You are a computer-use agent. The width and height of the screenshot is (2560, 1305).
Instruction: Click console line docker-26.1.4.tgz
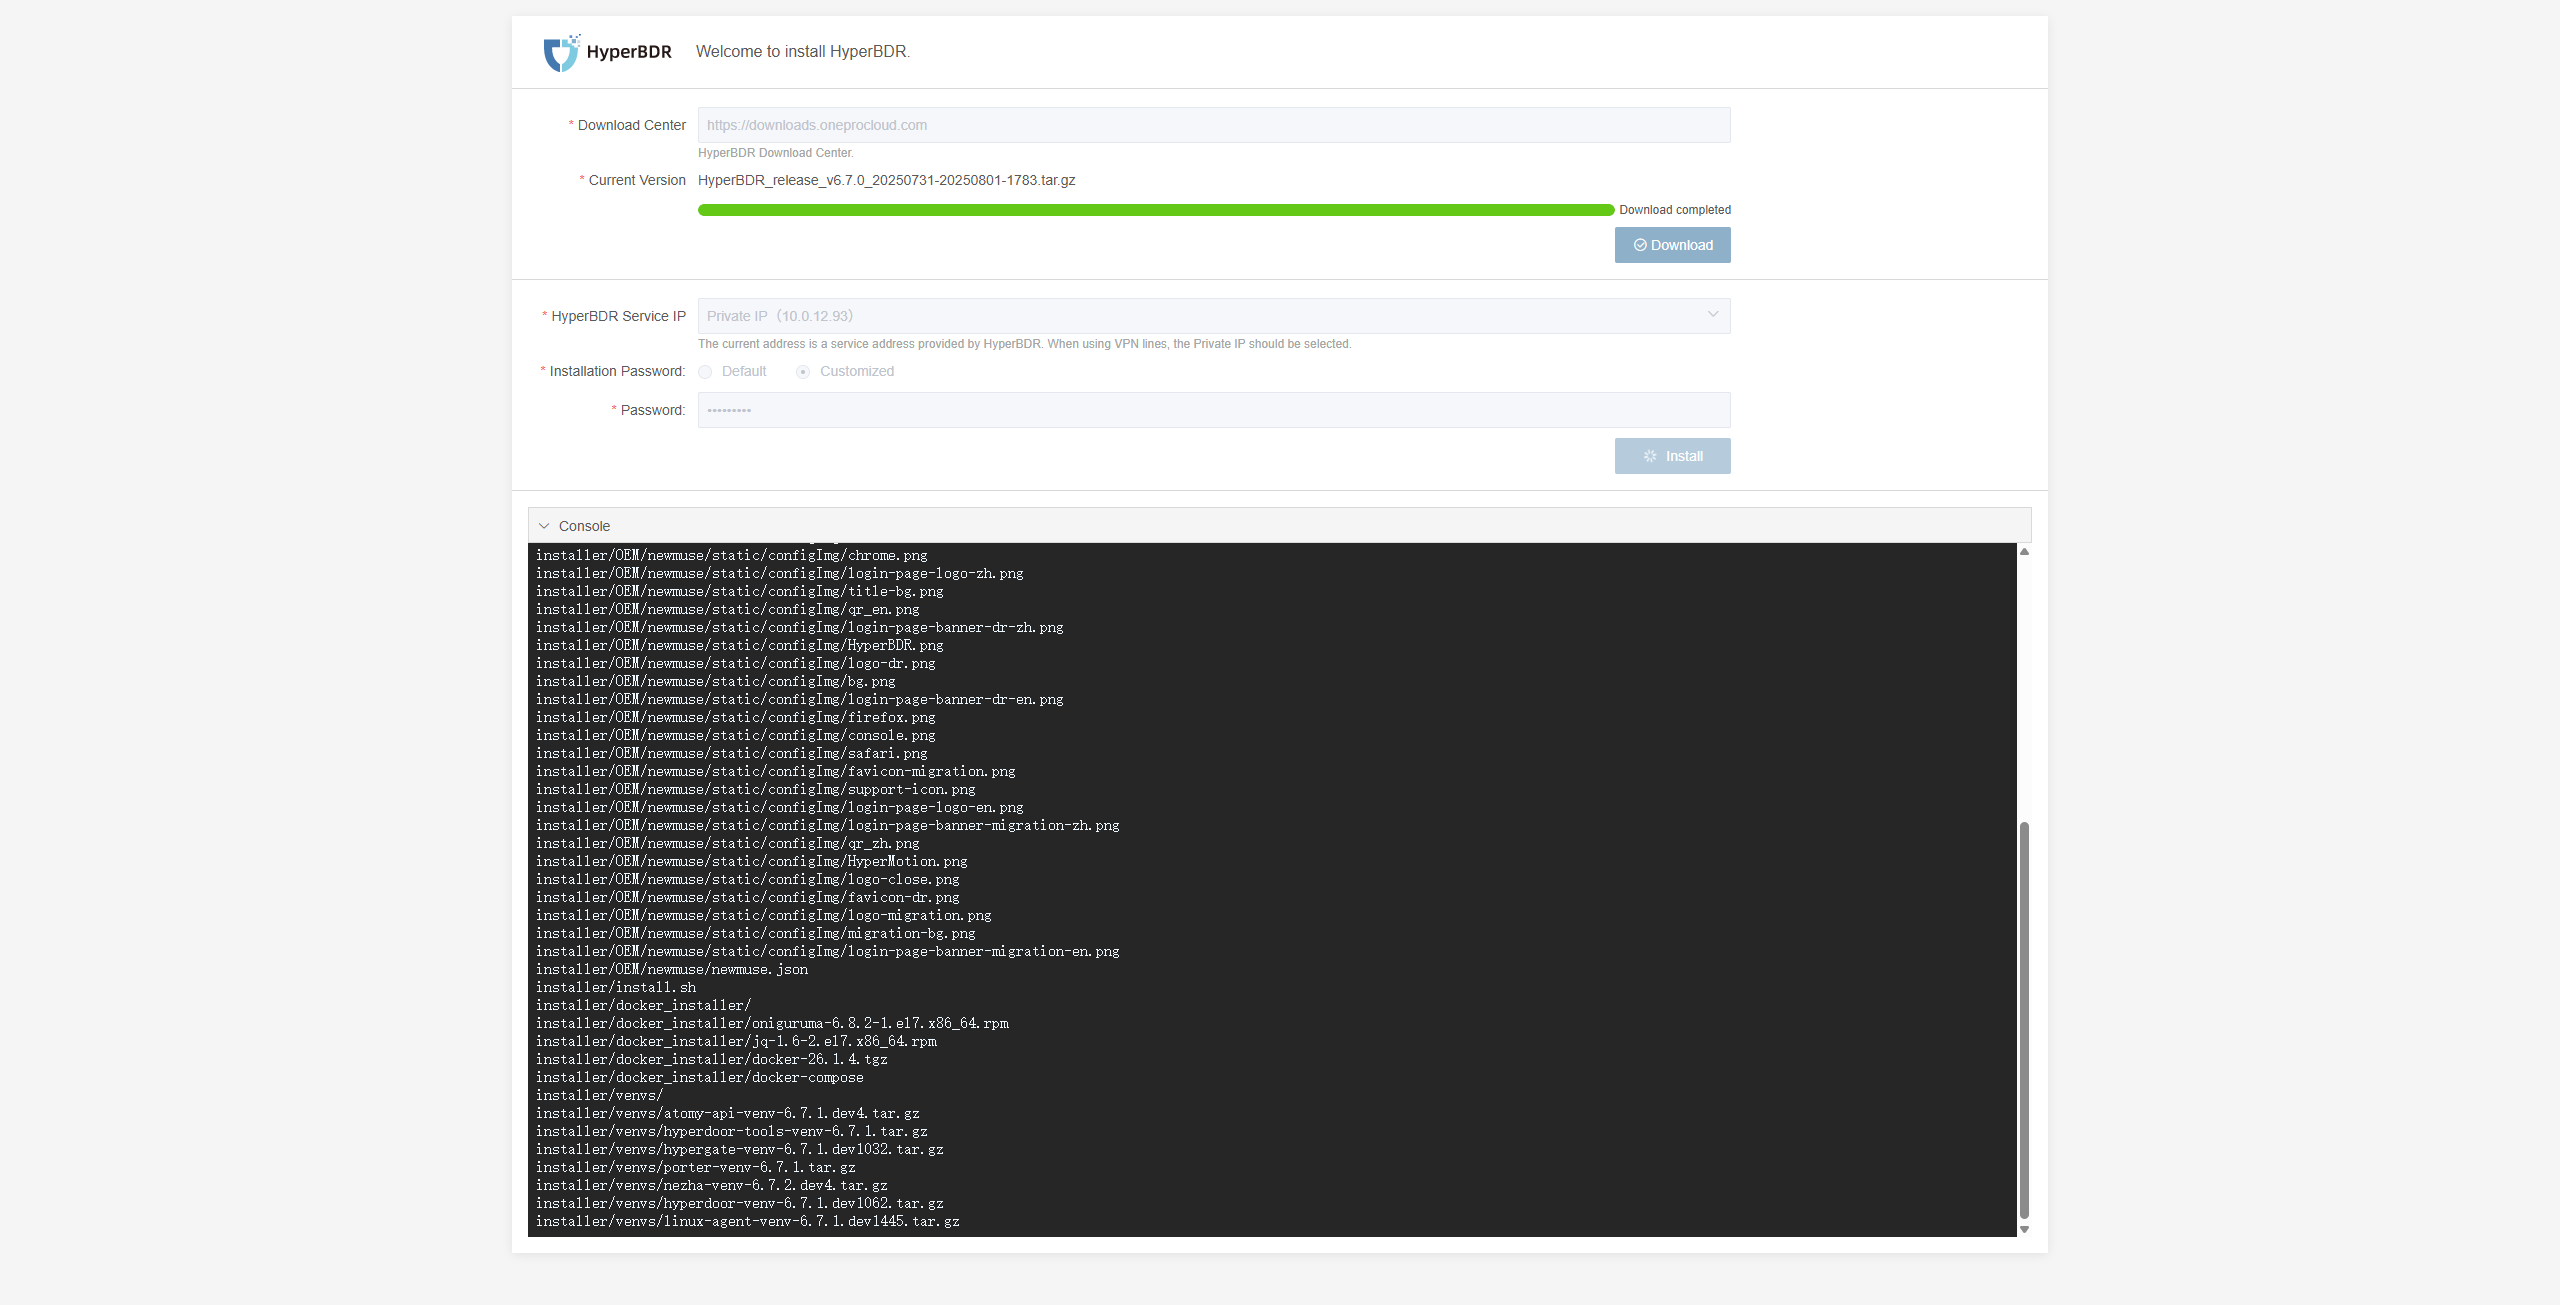pos(712,1059)
